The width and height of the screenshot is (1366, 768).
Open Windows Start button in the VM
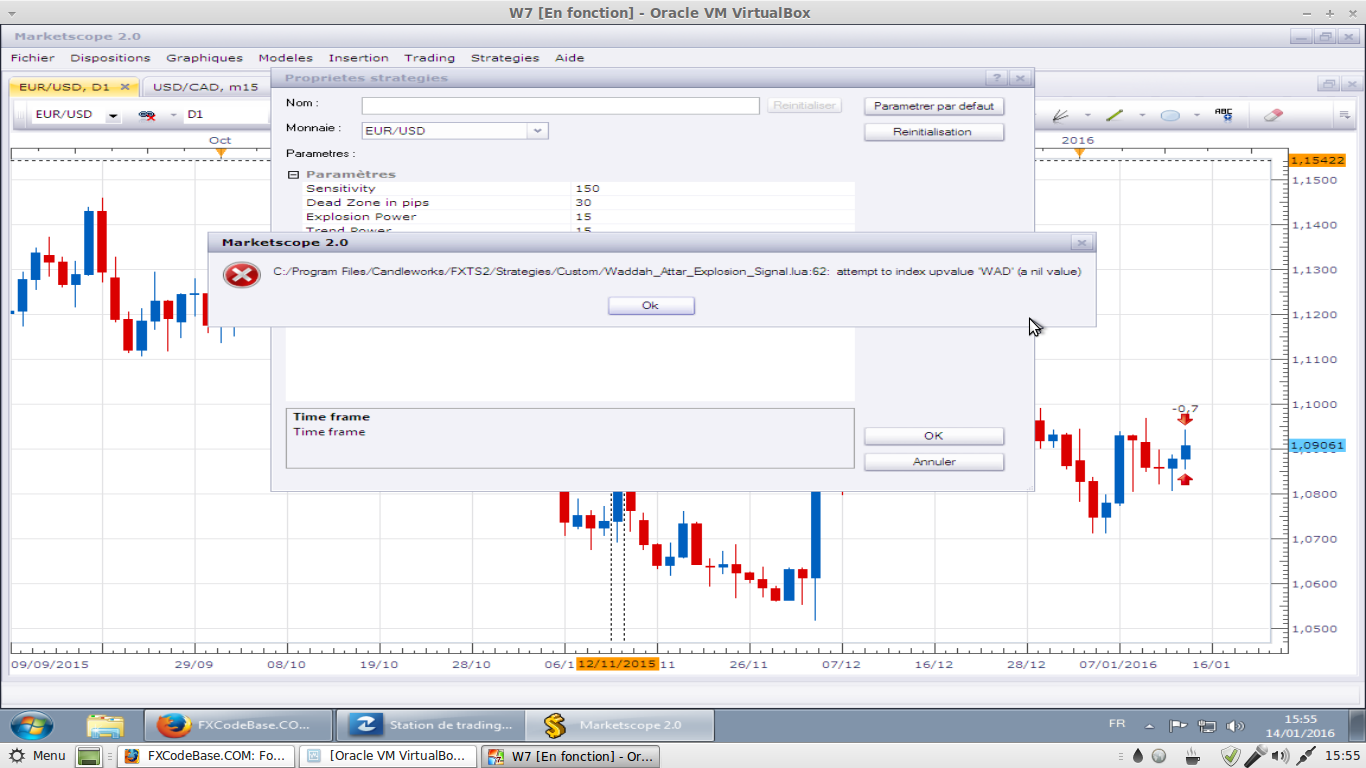click(x=31, y=725)
